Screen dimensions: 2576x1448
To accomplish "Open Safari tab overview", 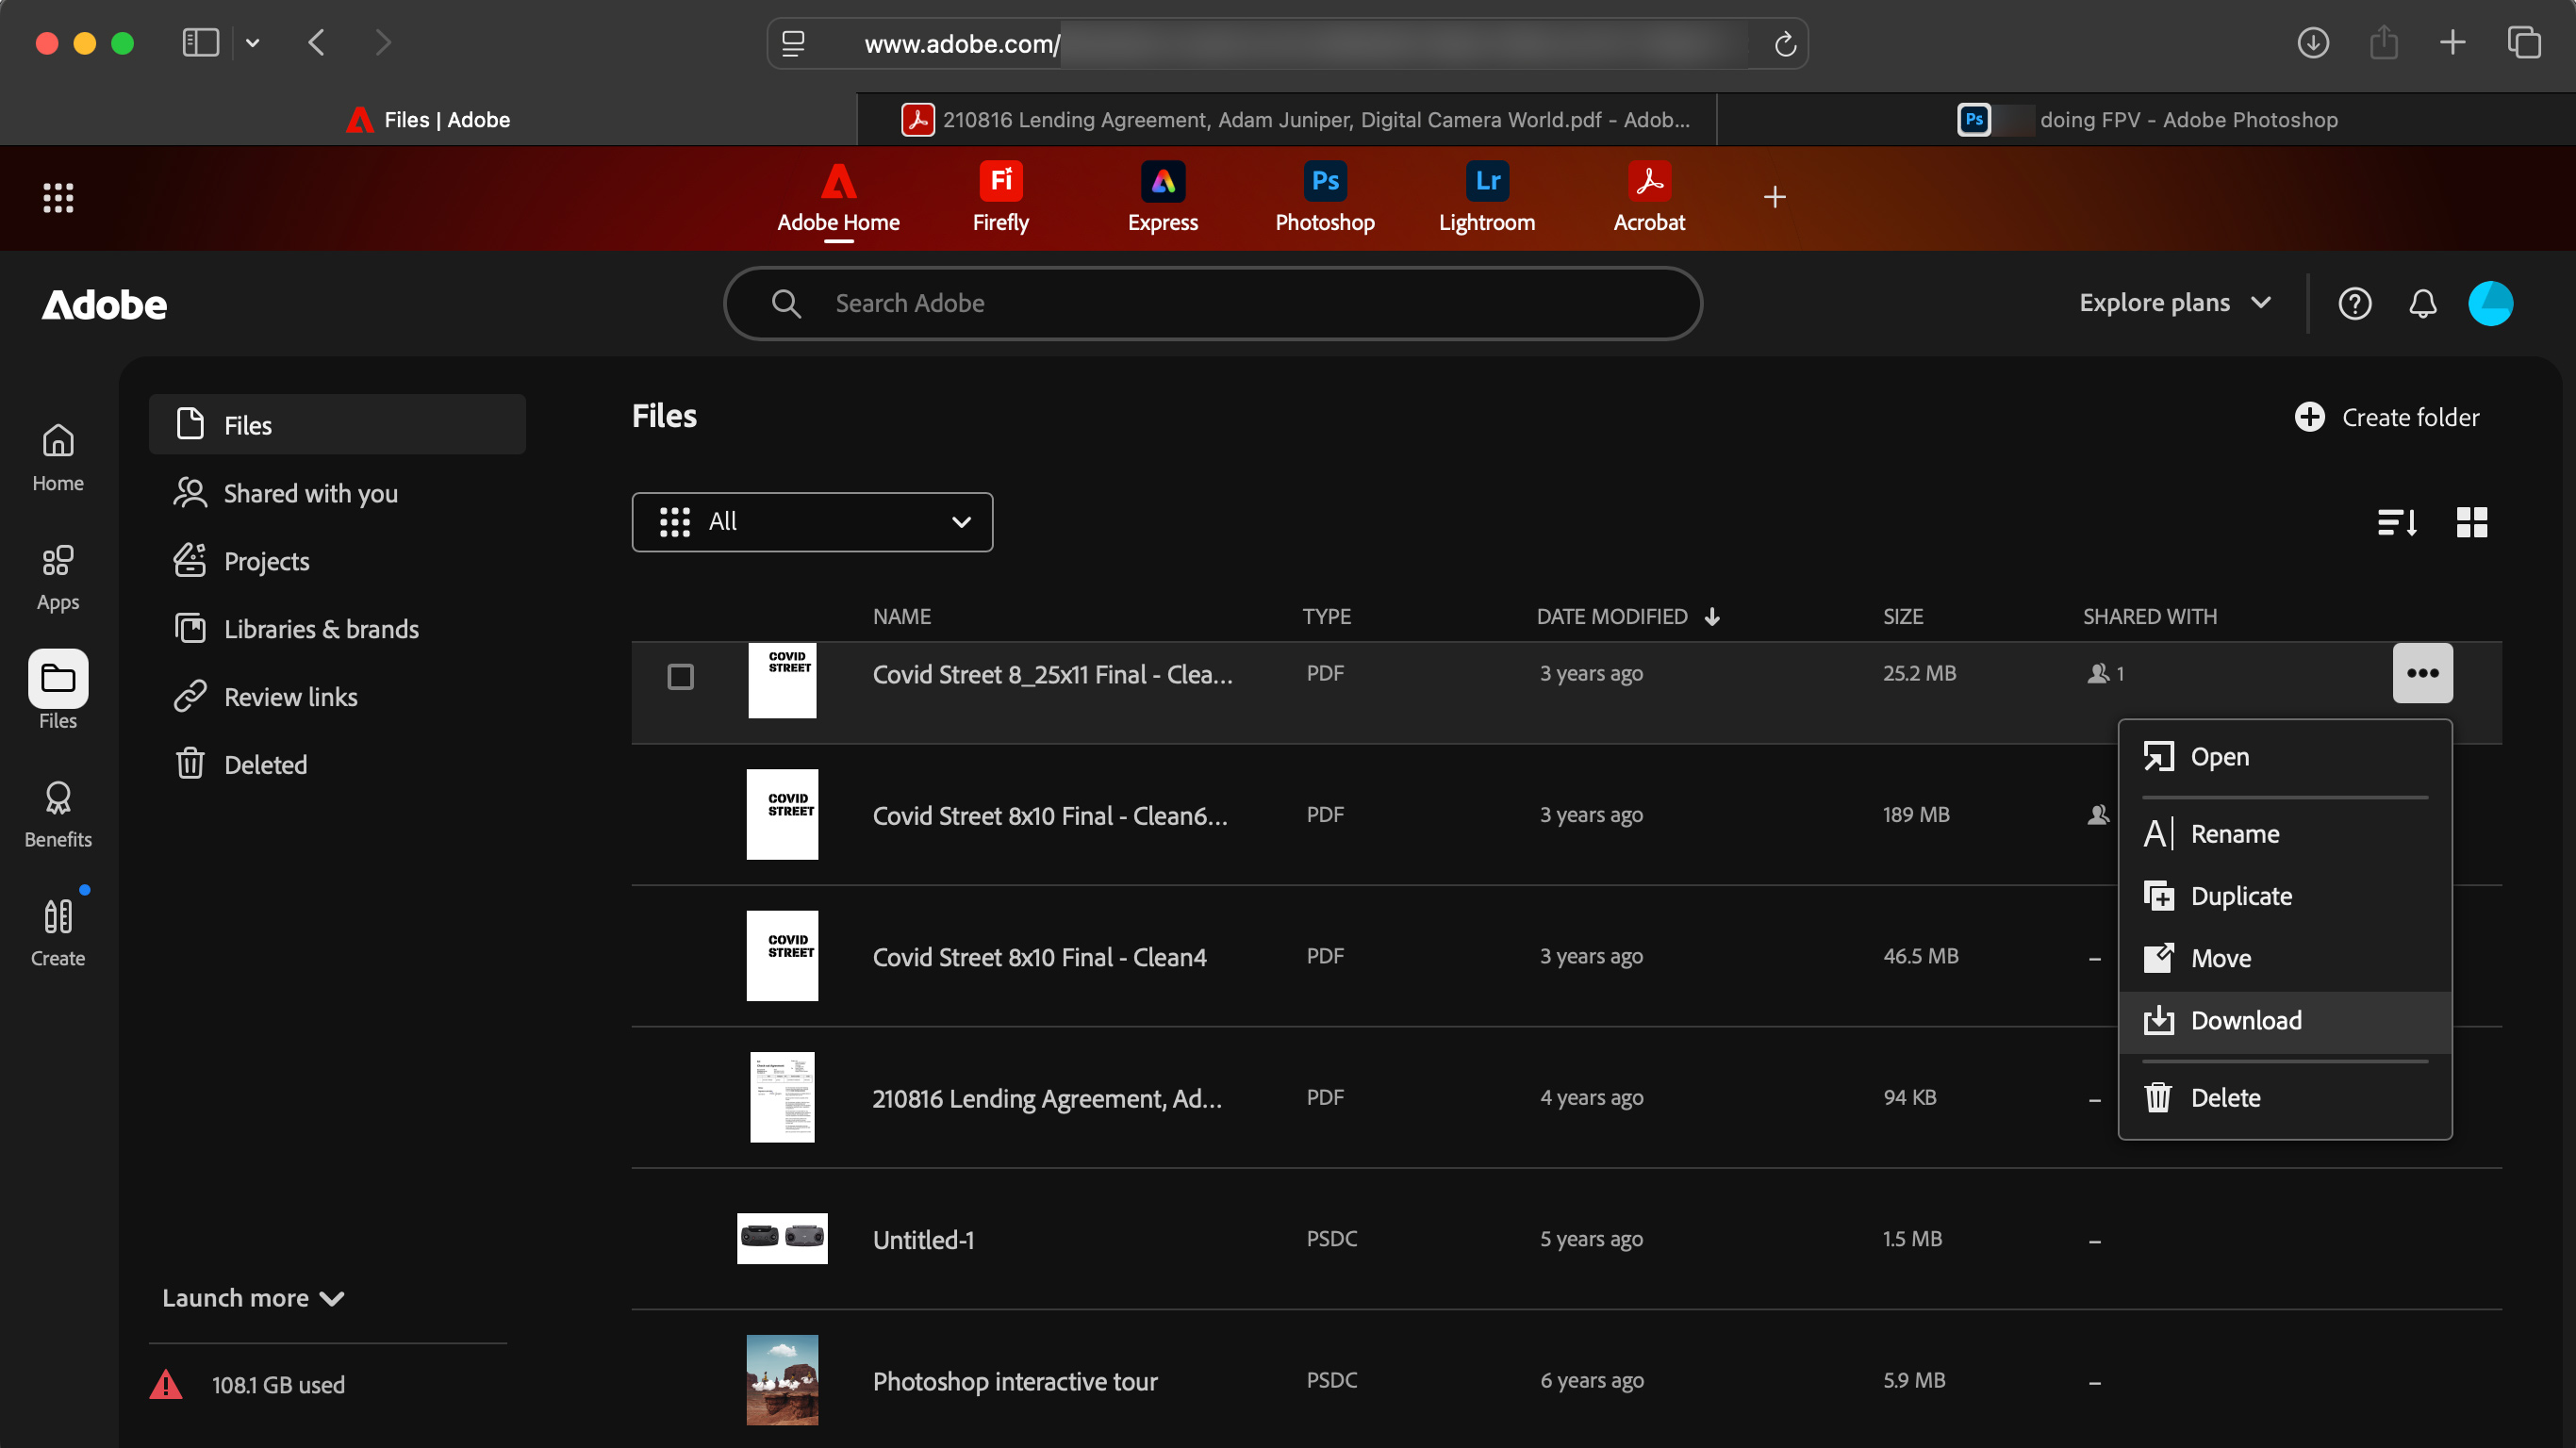I will (2523, 42).
